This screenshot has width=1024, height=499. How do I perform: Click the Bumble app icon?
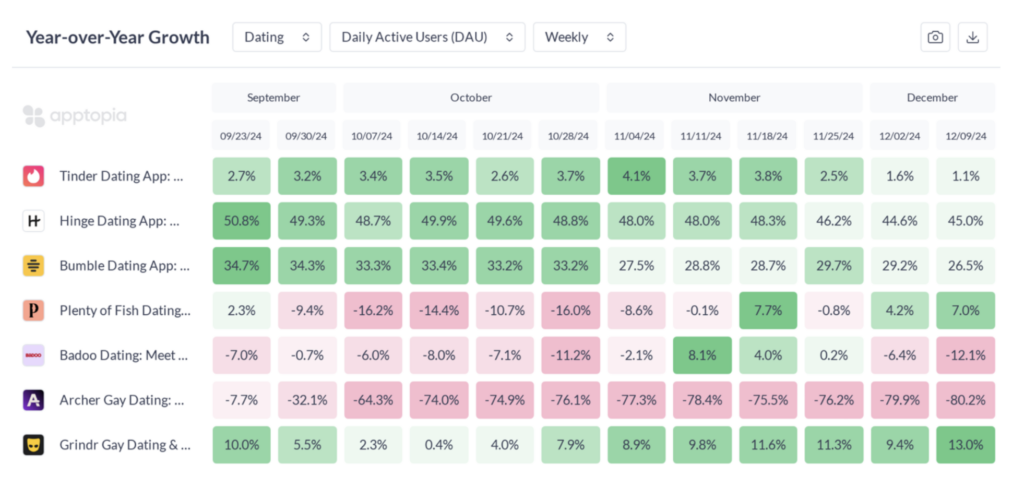click(x=34, y=266)
